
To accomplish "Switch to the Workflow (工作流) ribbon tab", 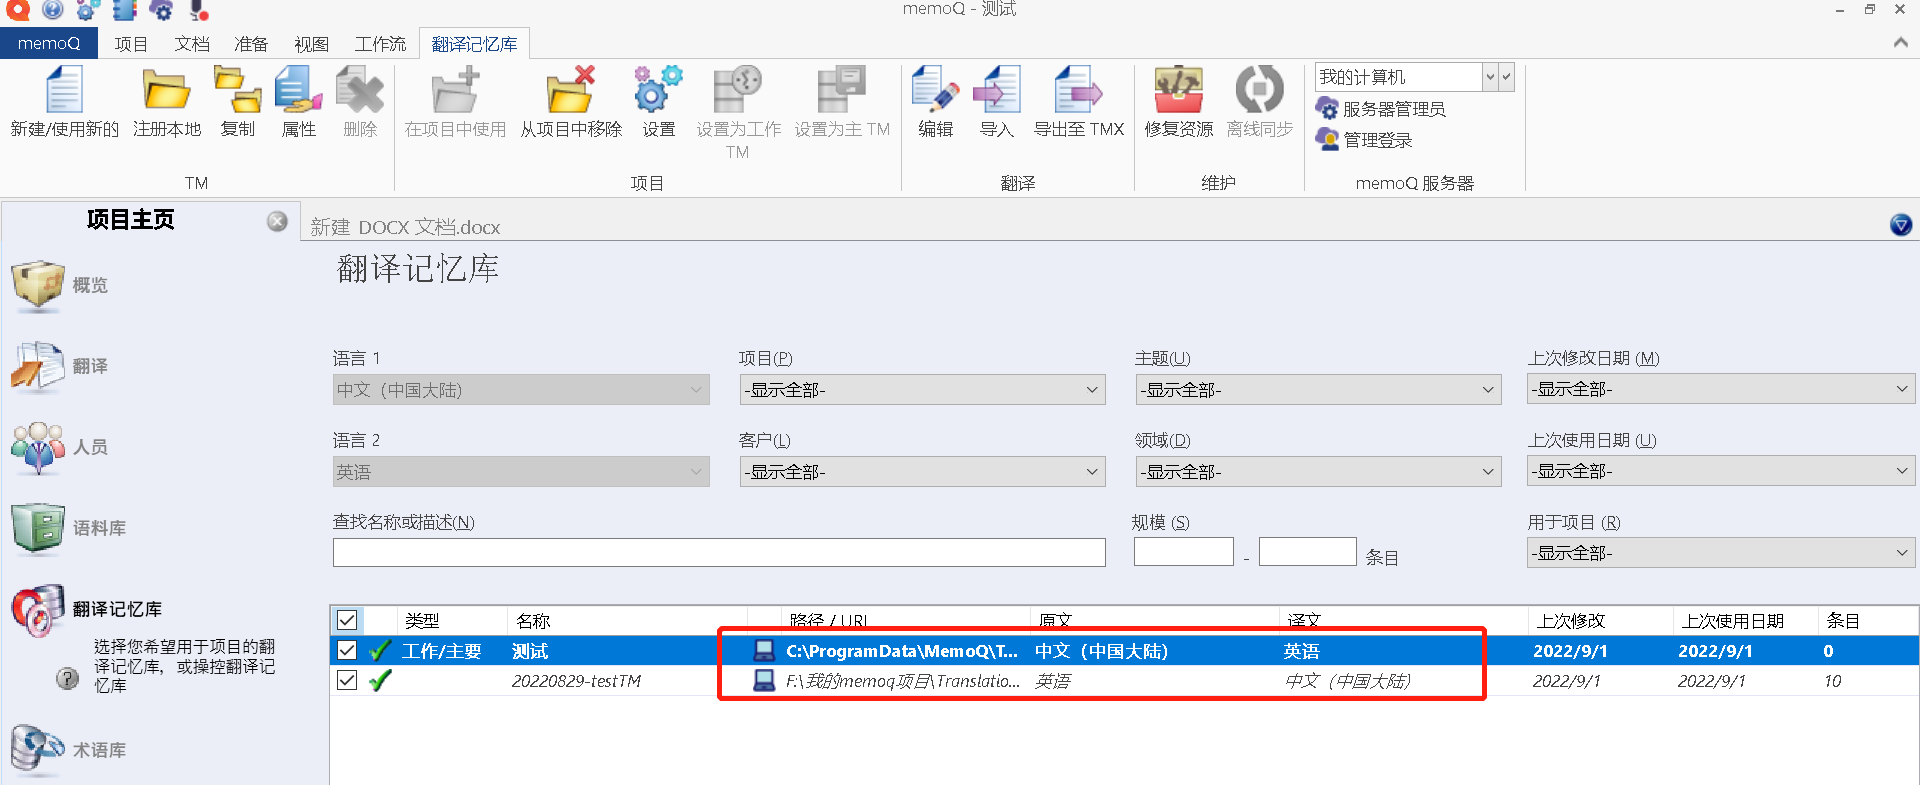I will [x=380, y=44].
